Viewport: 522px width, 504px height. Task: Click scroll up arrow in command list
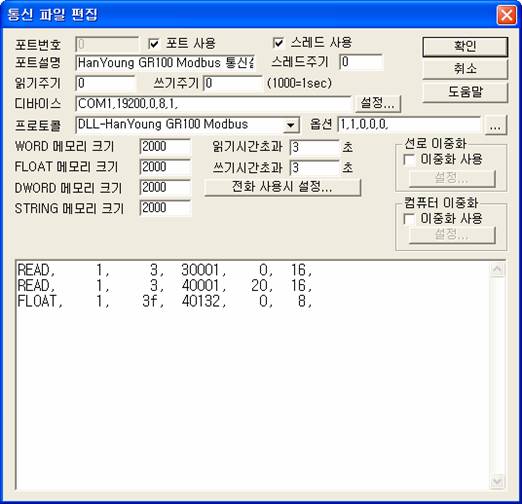(x=498, y=269)
